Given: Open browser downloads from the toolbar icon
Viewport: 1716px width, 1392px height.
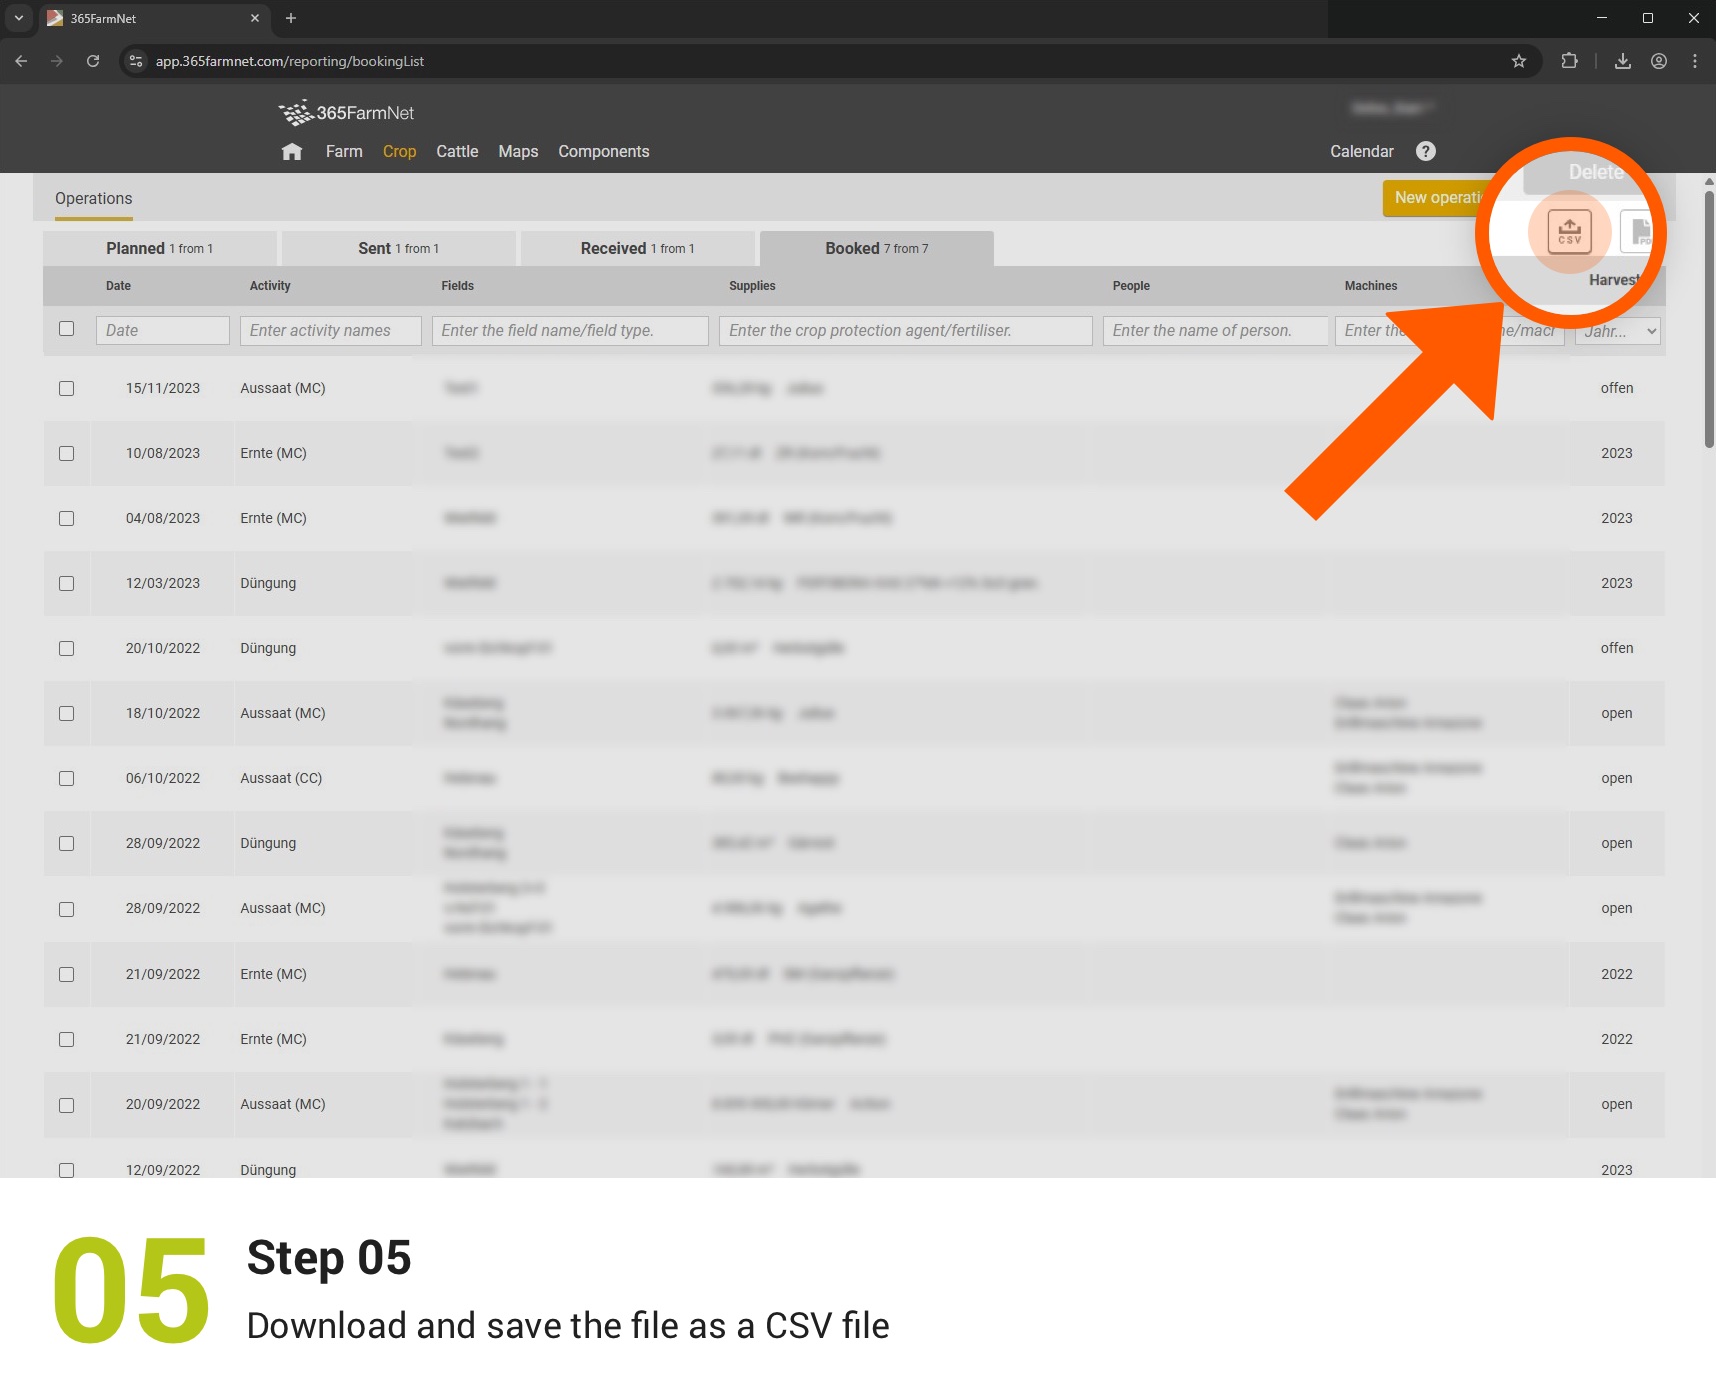Looking at the screenshot, I should [1622, 61].
